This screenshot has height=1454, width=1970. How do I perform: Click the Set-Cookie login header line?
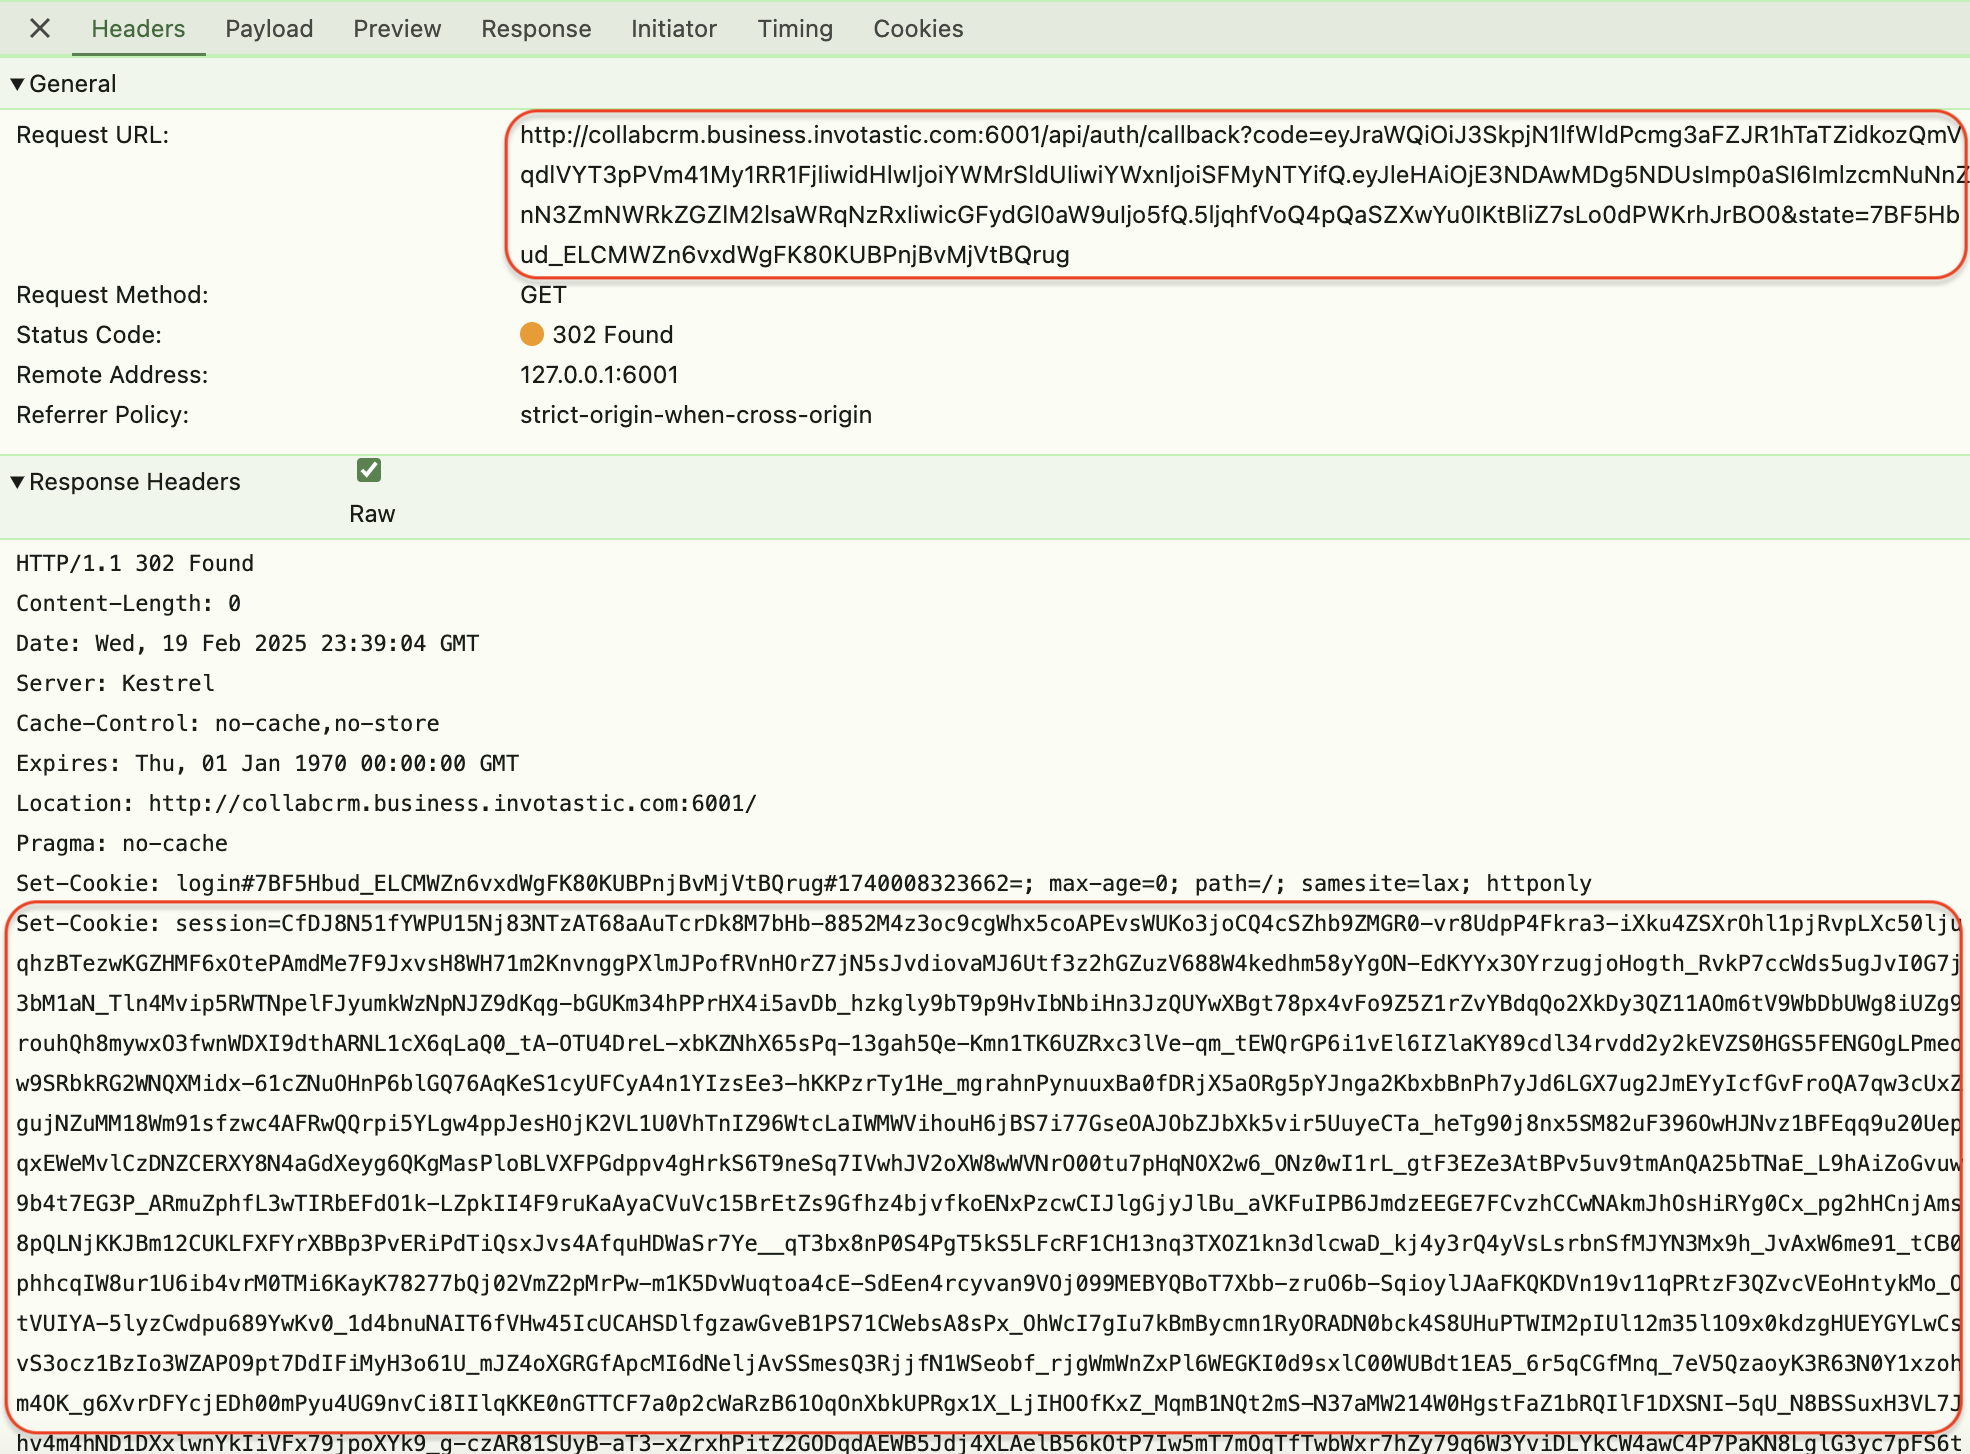(x=803, y=883)
